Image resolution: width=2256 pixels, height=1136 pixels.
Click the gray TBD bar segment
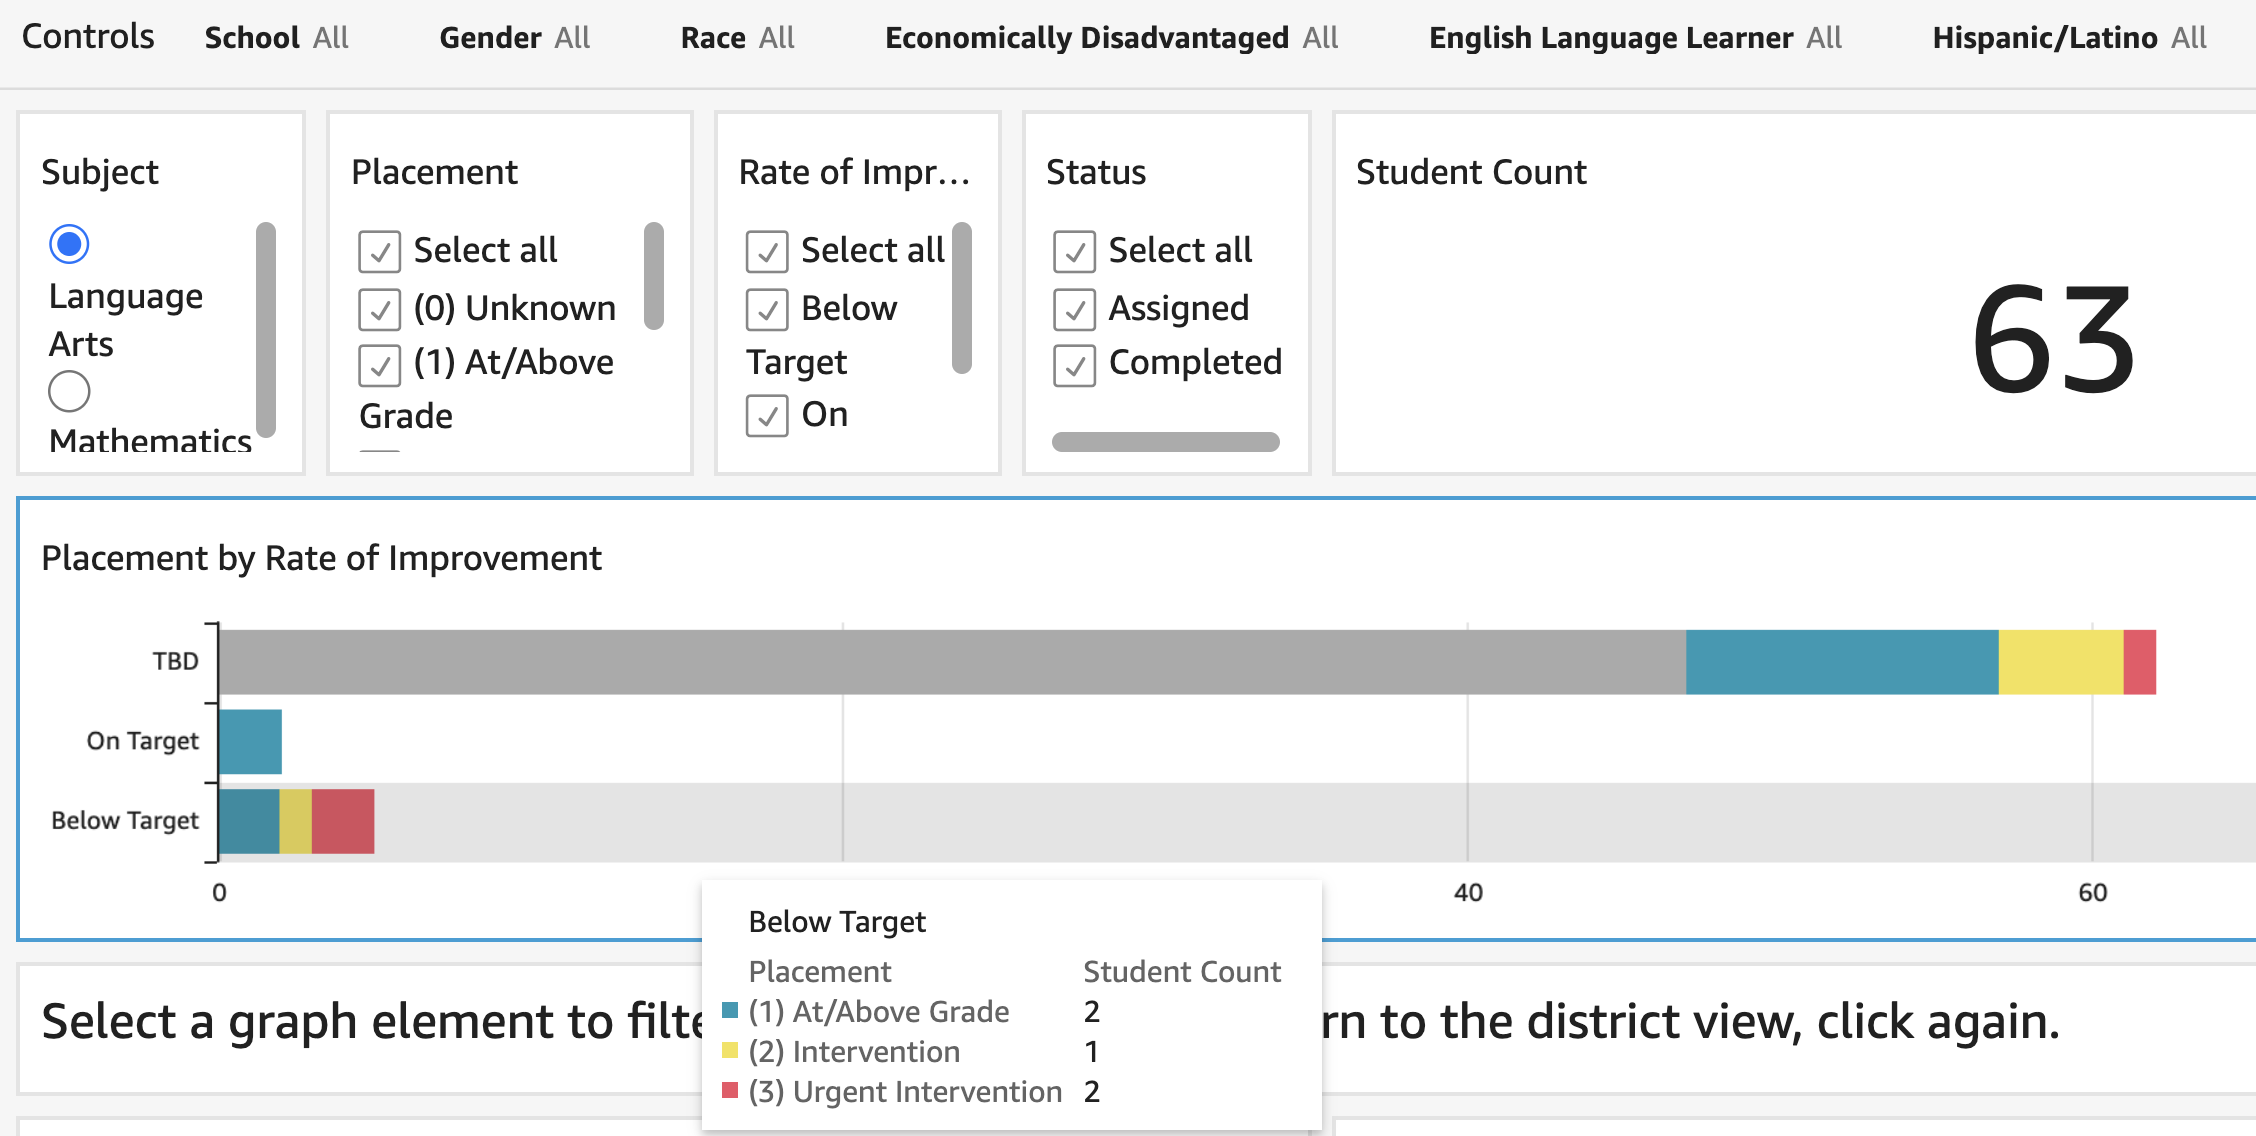[950, 662]
